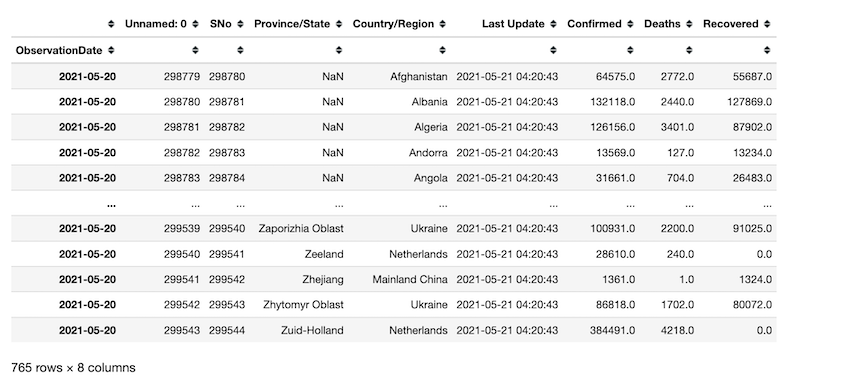The image size is (850, 385).
Task: Select confirmed value 384491.0
Action: [613, 330]
